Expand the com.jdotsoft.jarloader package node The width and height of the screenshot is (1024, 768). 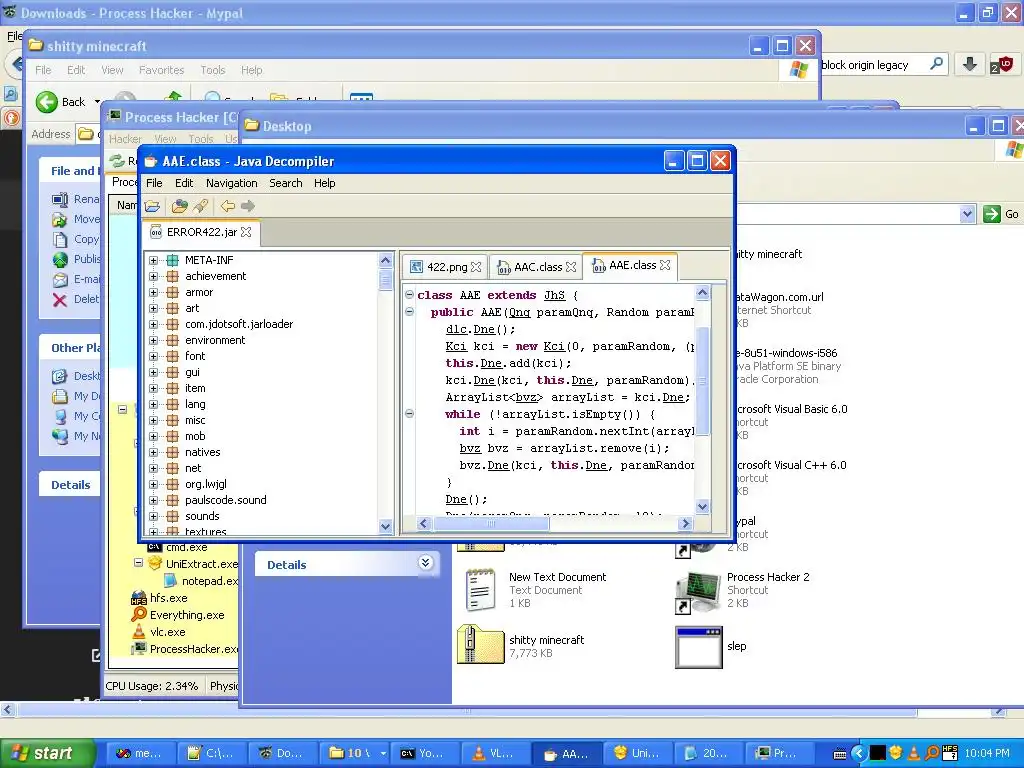153,324
